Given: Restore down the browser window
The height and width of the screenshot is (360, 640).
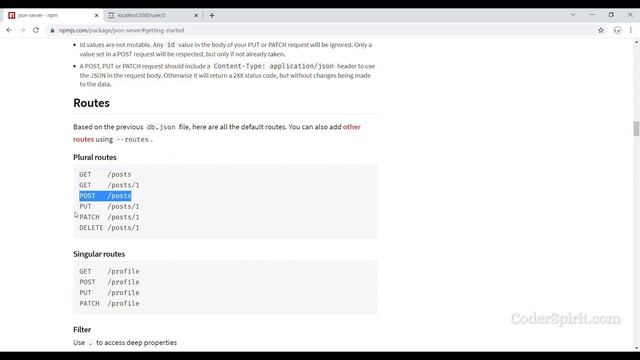Looking at the screenshot, I should (x=611, y=15).
